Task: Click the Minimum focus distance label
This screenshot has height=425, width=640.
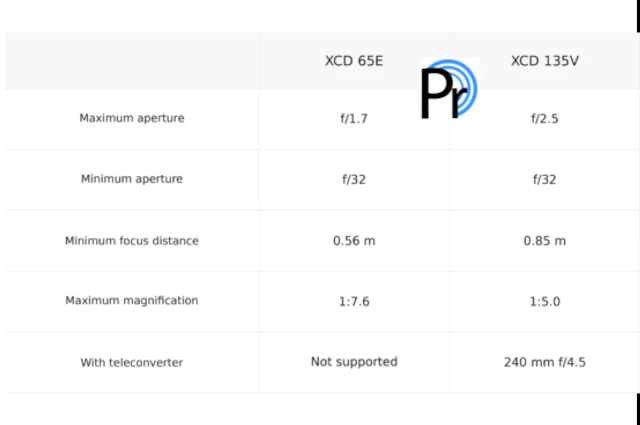Action: tap(131, 240)
